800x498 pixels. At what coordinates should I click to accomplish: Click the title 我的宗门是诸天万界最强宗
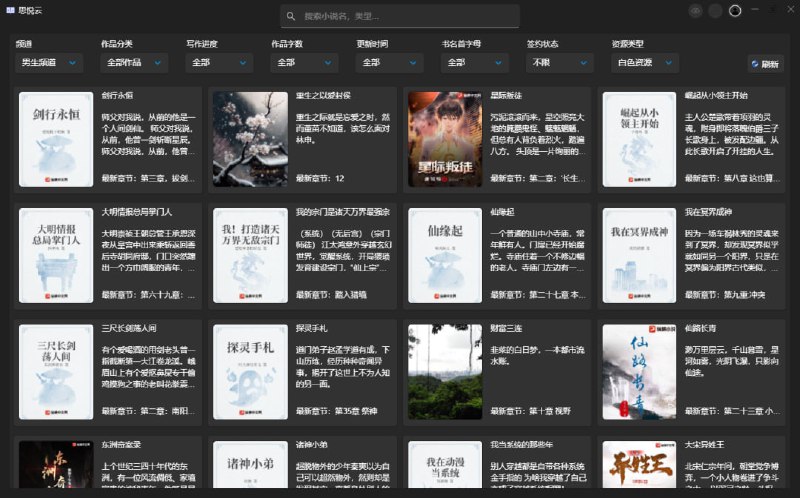(x=343, y=212)
